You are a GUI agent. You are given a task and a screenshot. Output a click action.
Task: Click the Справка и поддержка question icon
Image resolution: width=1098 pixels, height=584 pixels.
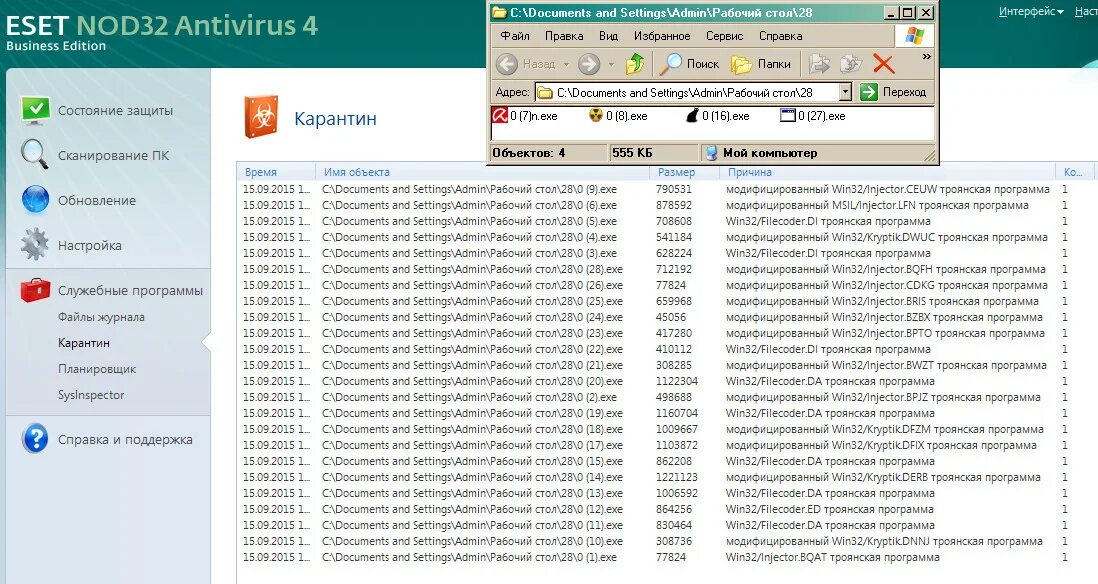pos(35,439)
